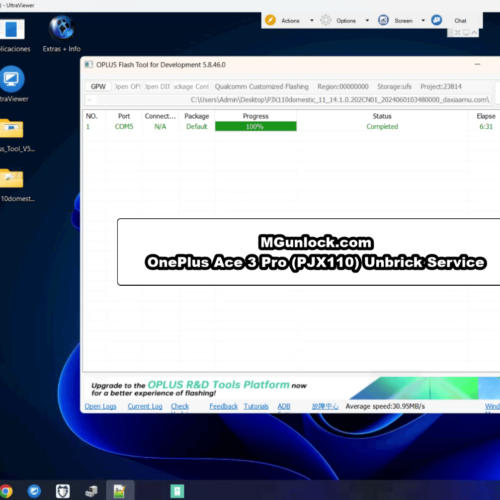Viewport: 500px width, 500px height.
Task: Click the UltraViewer Screen icon
Action: coord(383,20)
